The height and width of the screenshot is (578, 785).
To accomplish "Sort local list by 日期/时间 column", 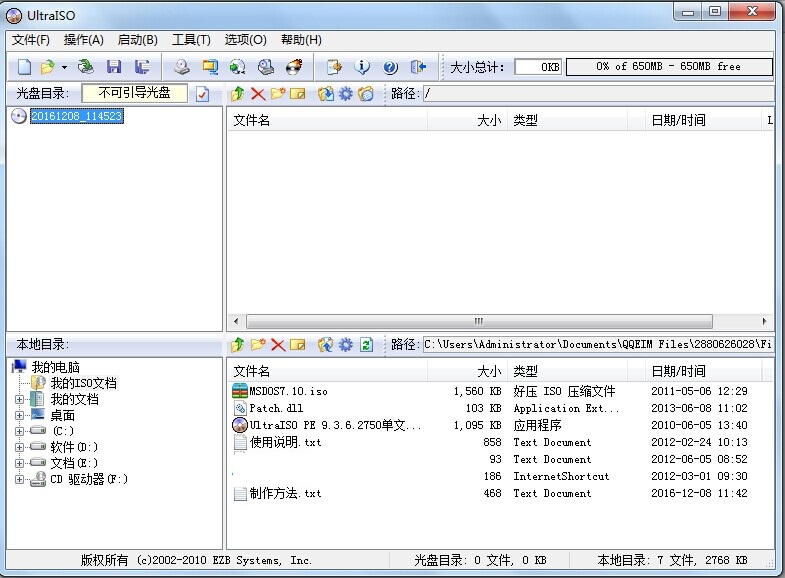I will coord(702,371).
